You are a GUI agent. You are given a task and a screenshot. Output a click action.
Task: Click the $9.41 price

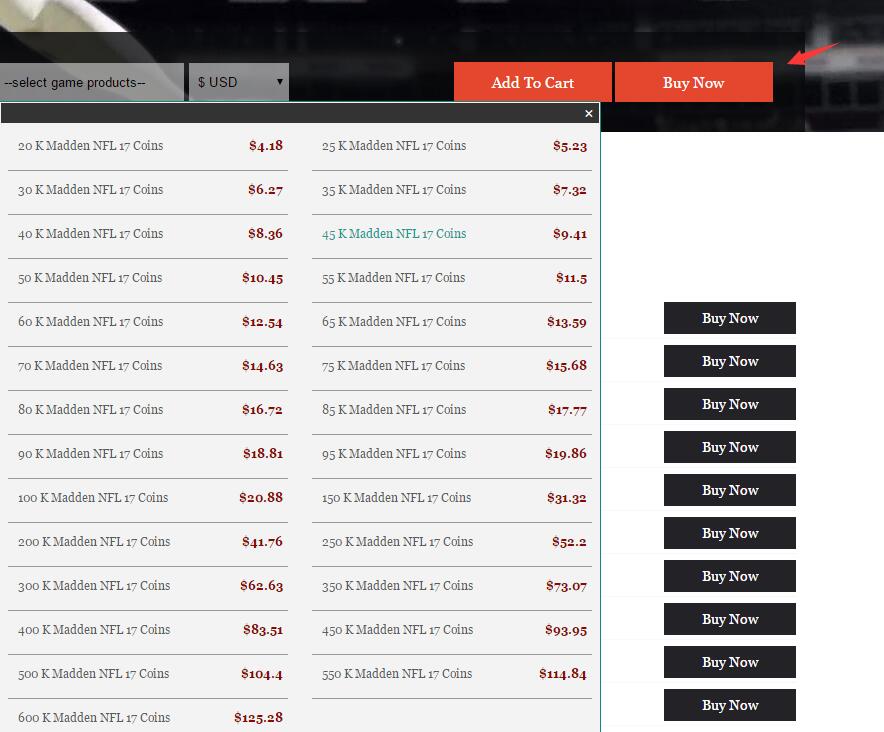570,234
